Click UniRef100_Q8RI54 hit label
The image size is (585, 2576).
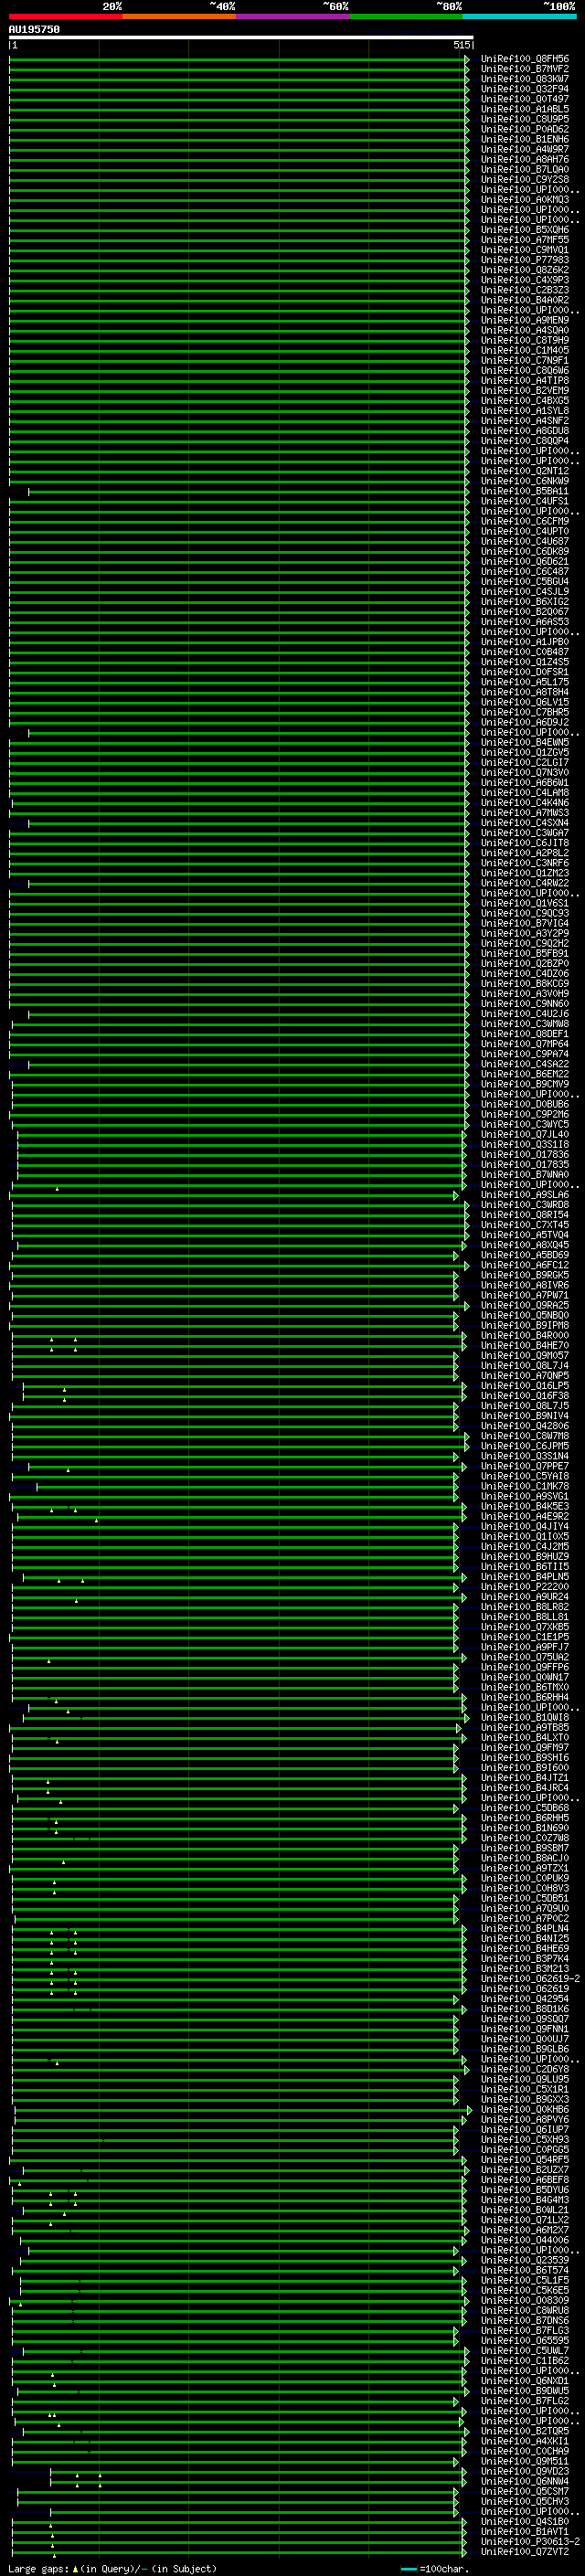525,1214
